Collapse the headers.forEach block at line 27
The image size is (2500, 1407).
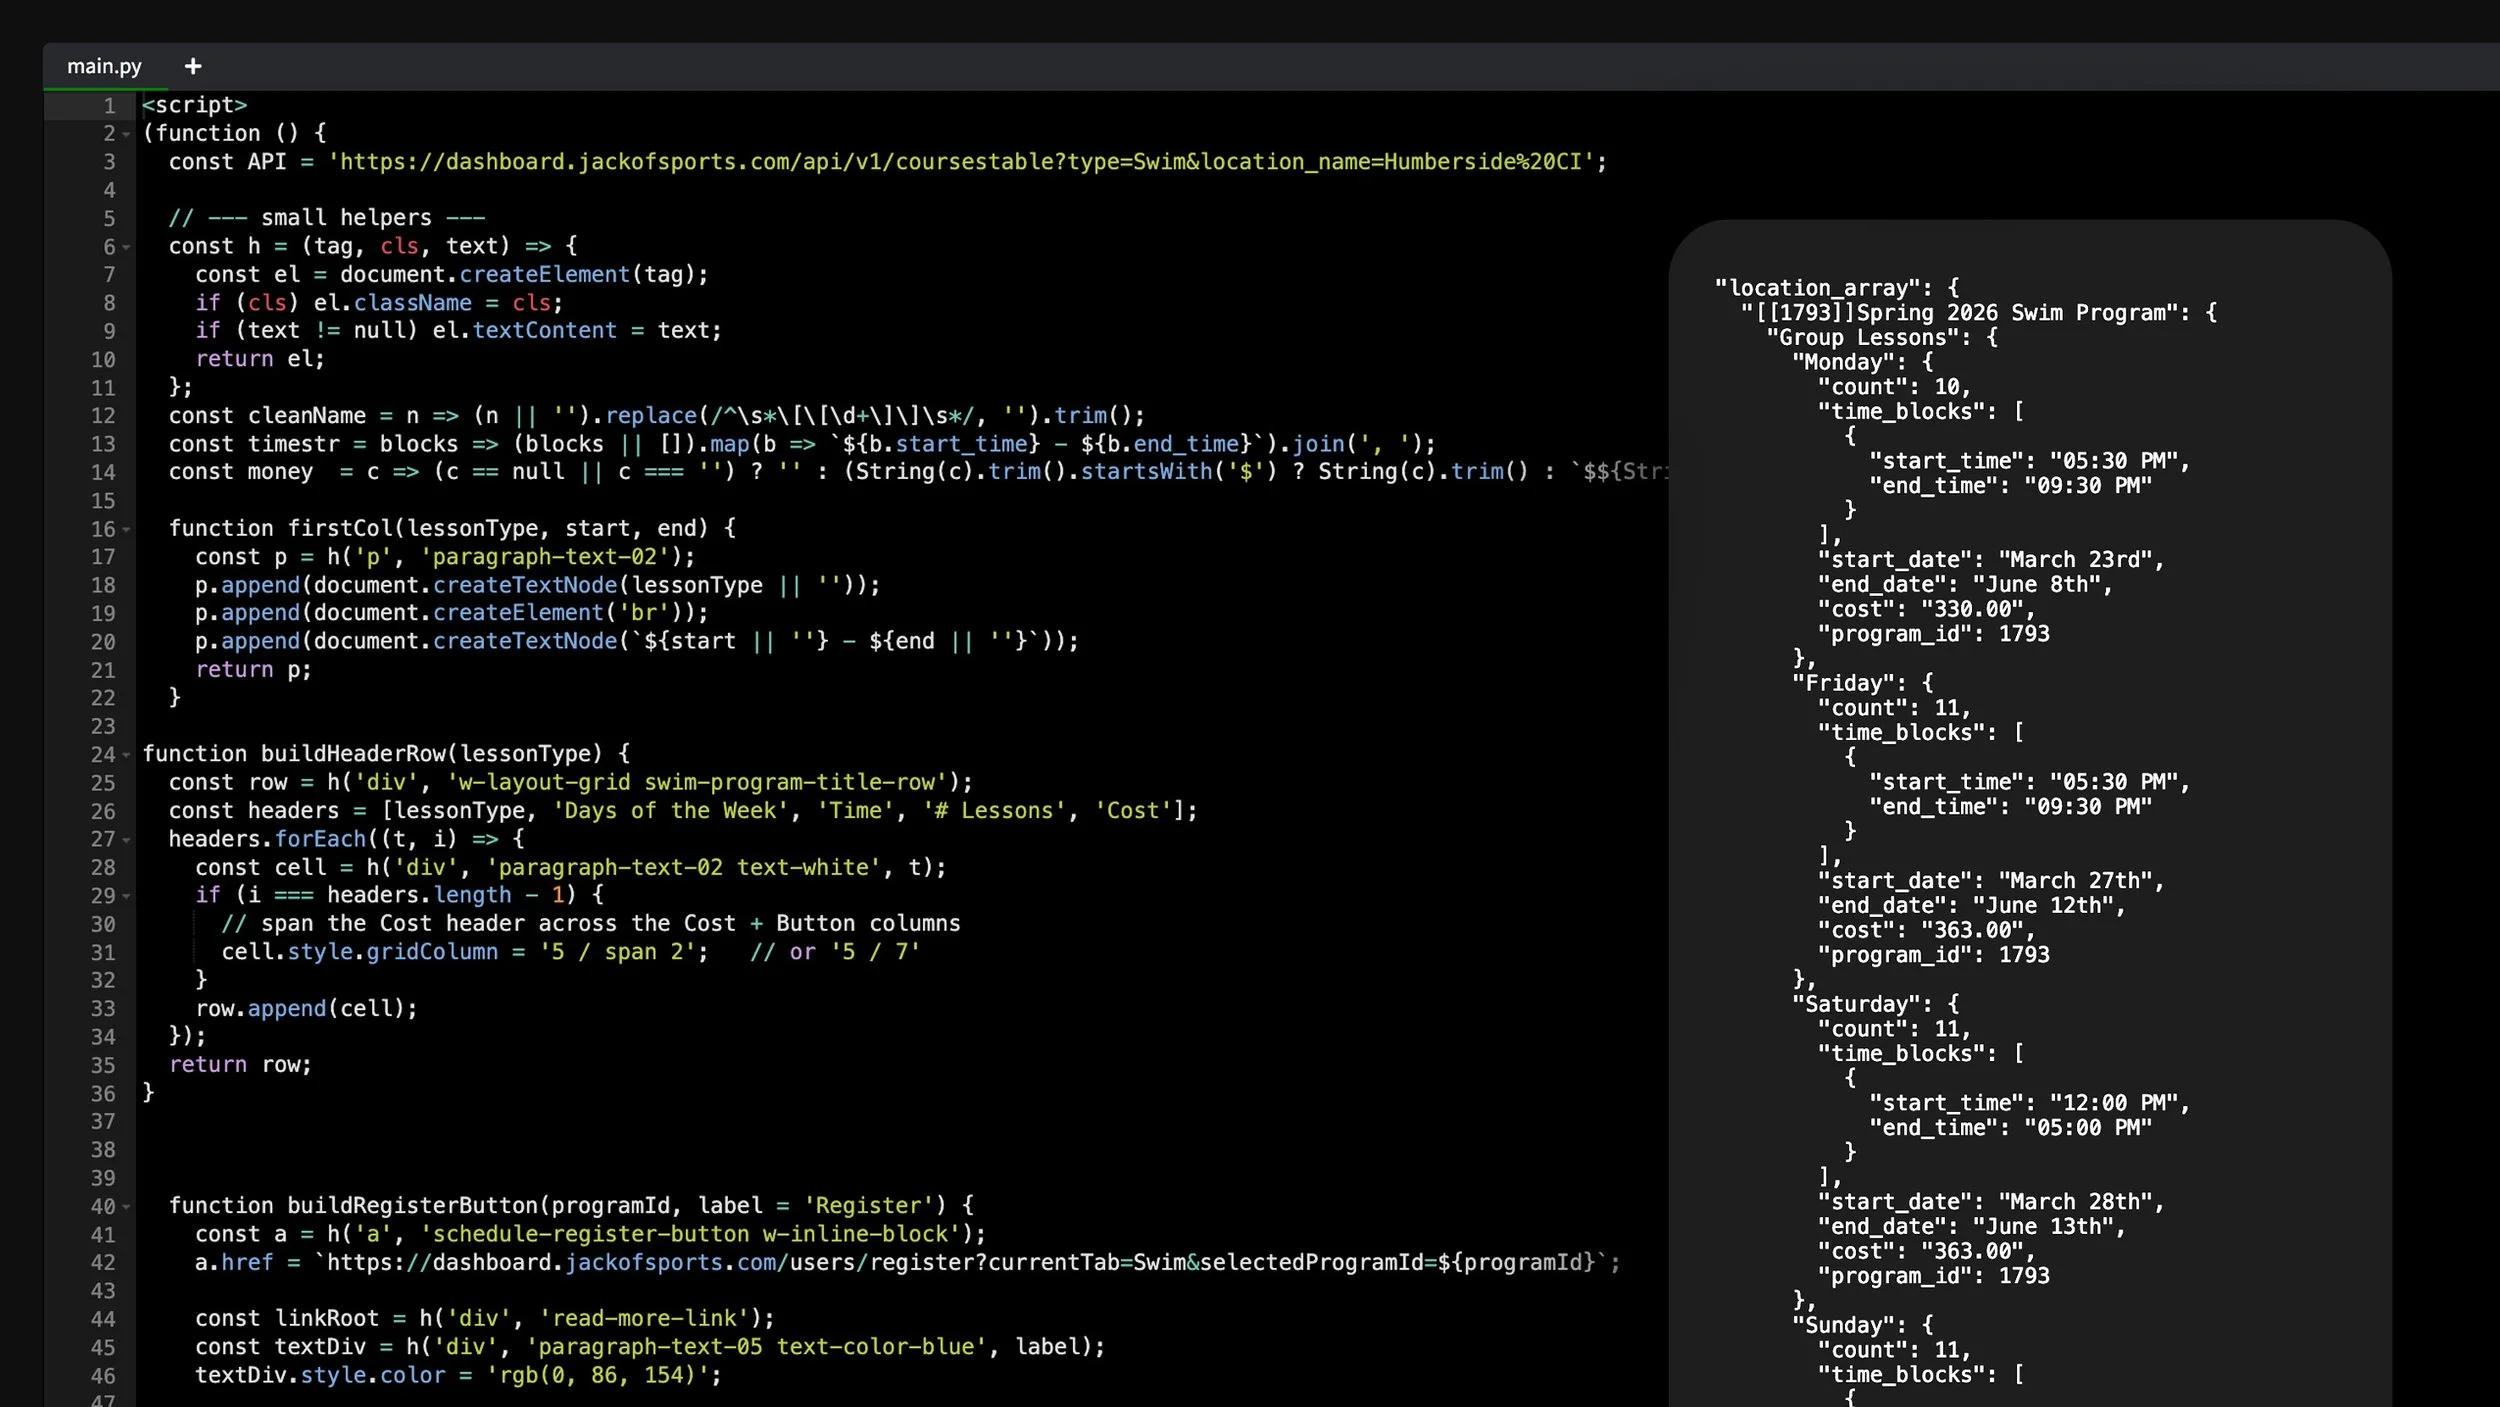click(126, 840)
